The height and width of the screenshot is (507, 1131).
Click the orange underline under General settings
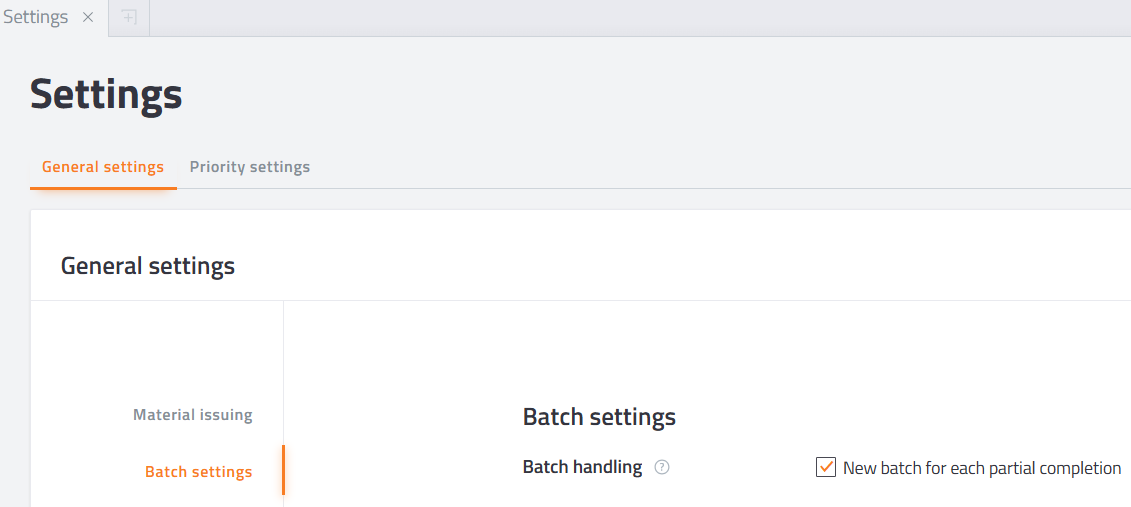click(103, 188)
